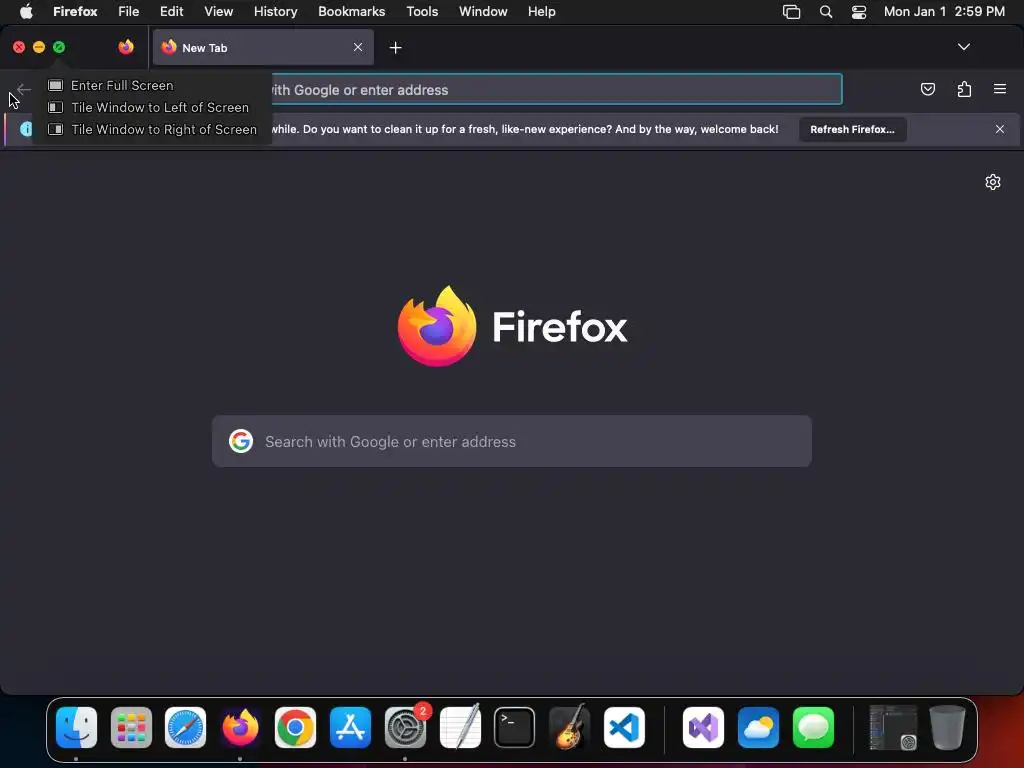Open the History menu
This screenshot has width=1024, height=768.
click(x=276, y=12)
